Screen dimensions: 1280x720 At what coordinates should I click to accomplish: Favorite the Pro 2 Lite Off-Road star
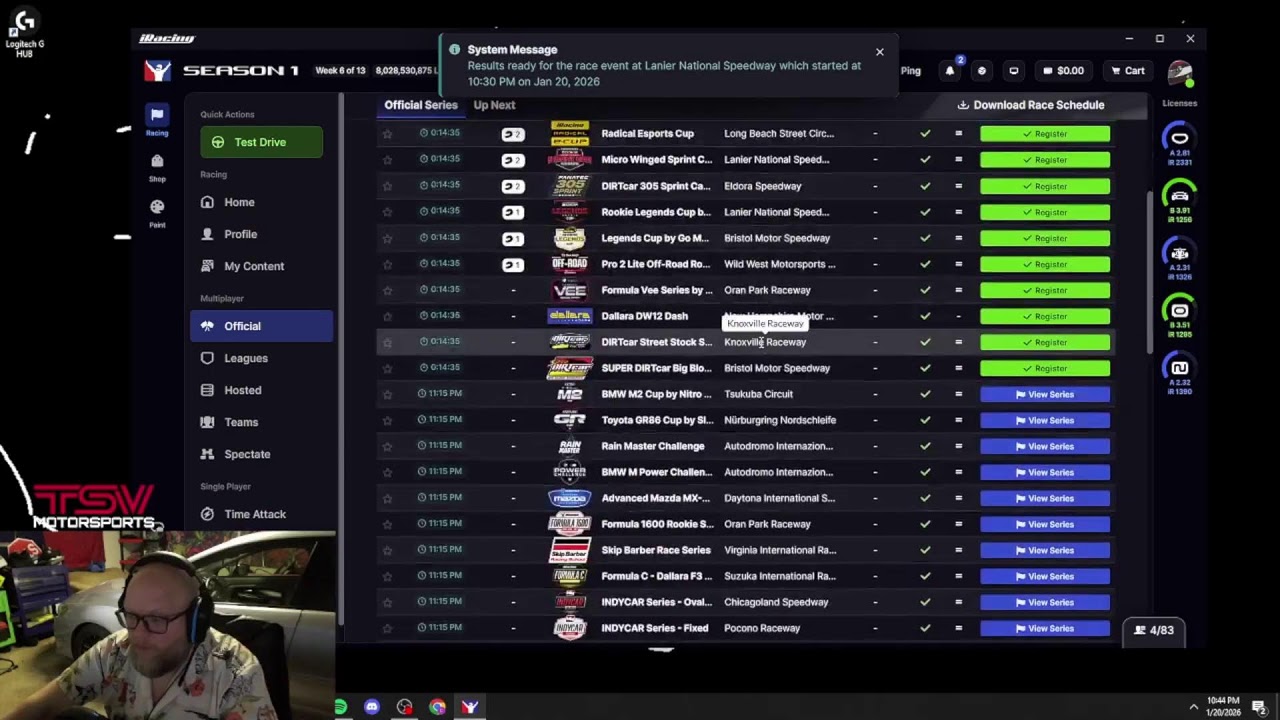pos(387,264)
